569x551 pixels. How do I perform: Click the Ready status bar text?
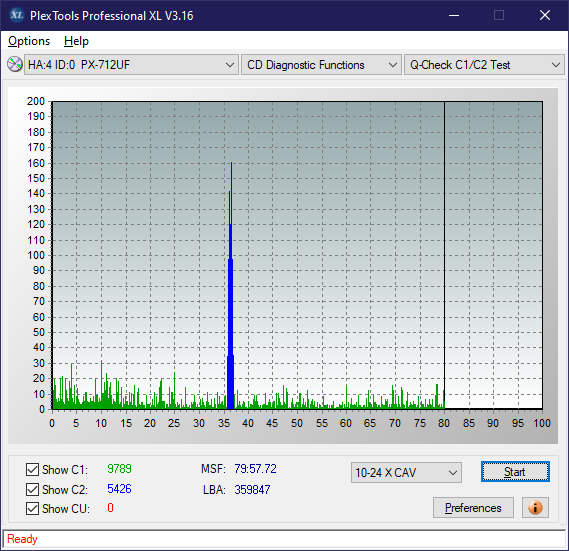[22, 539]
